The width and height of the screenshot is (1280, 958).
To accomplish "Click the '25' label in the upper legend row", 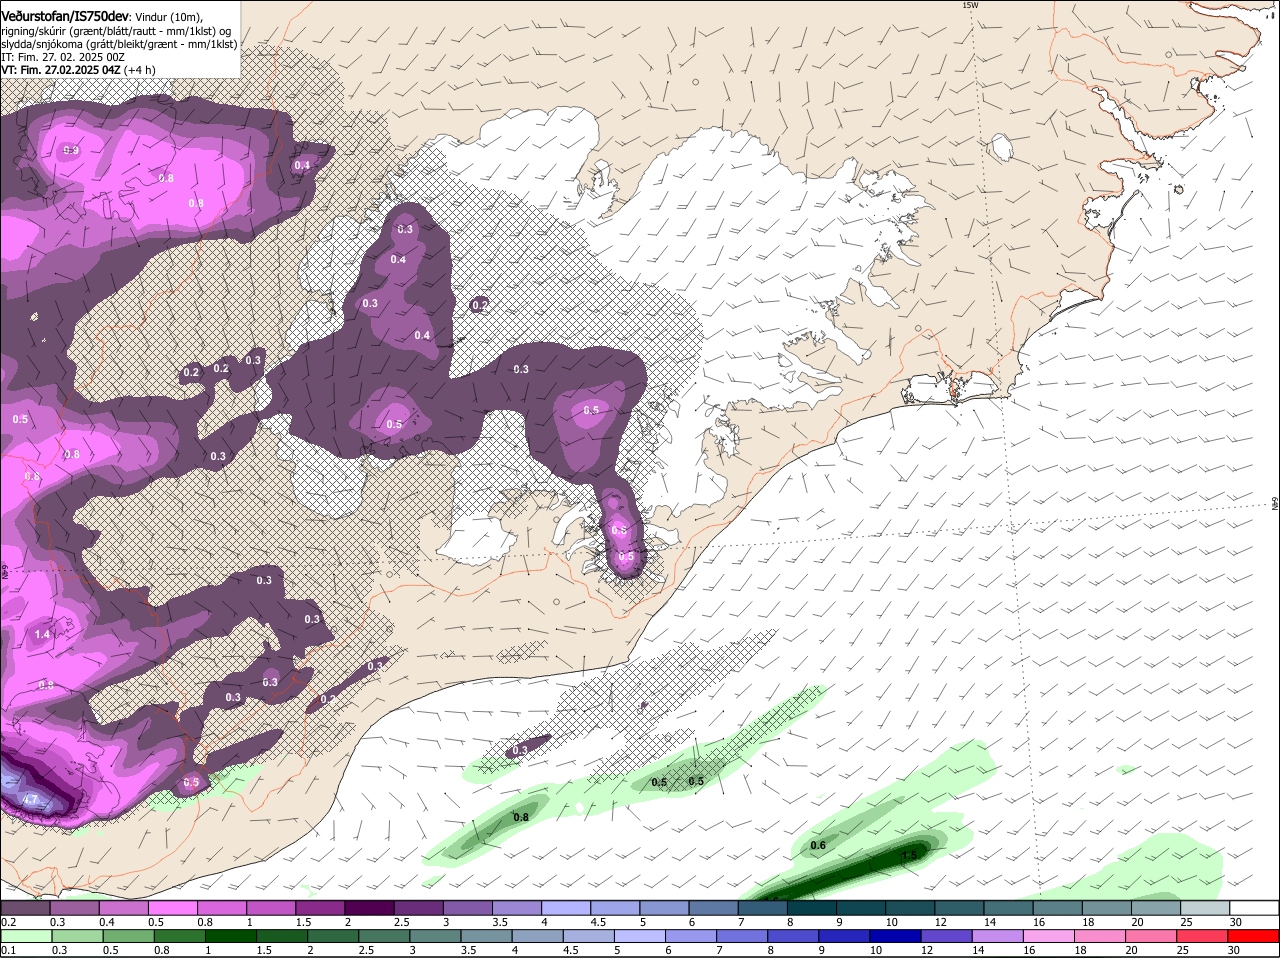I will (1186, 921).
